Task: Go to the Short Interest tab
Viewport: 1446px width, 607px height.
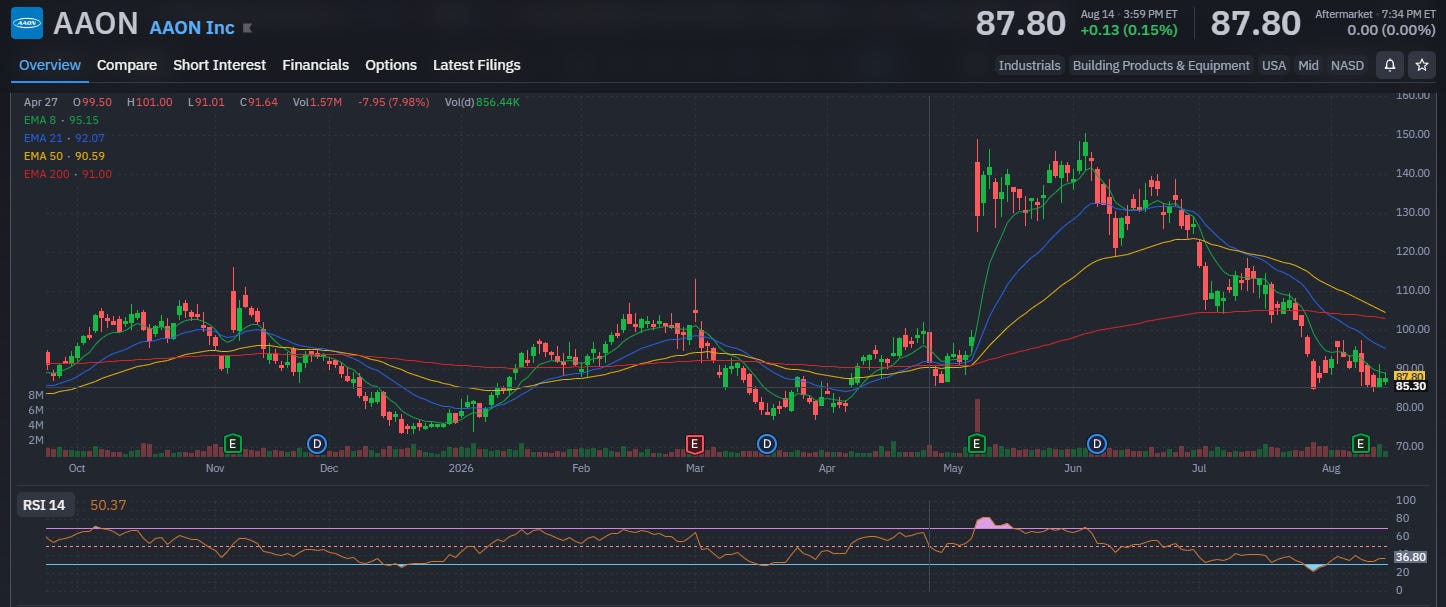Action: (219, 65)
